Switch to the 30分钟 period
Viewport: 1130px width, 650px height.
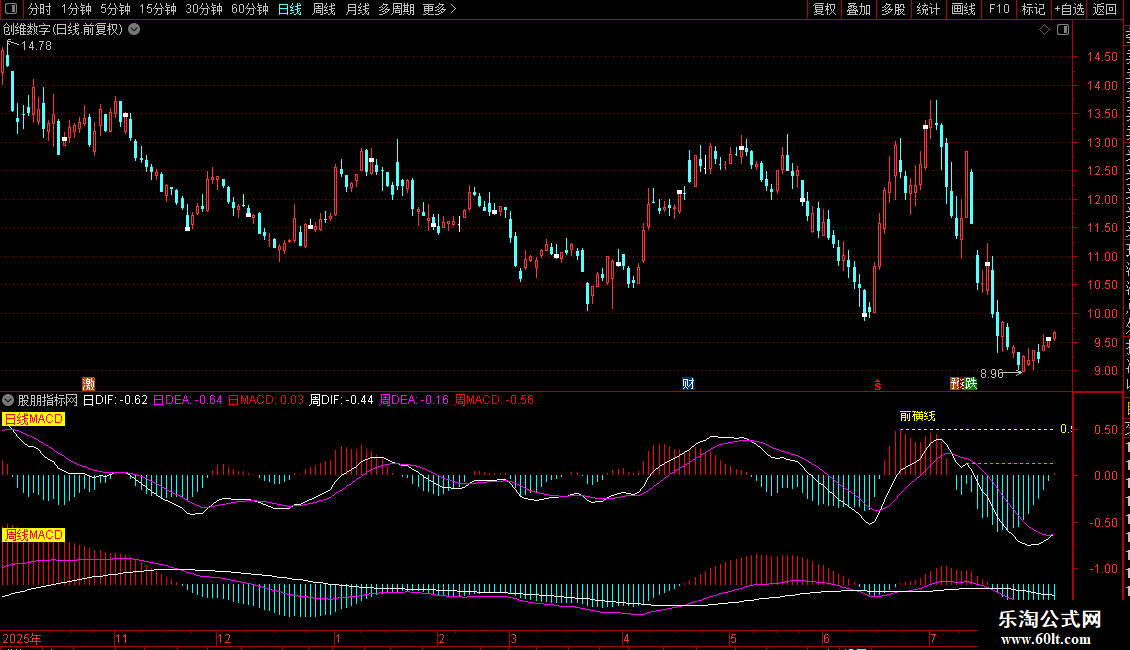click(x=203, y=9)
